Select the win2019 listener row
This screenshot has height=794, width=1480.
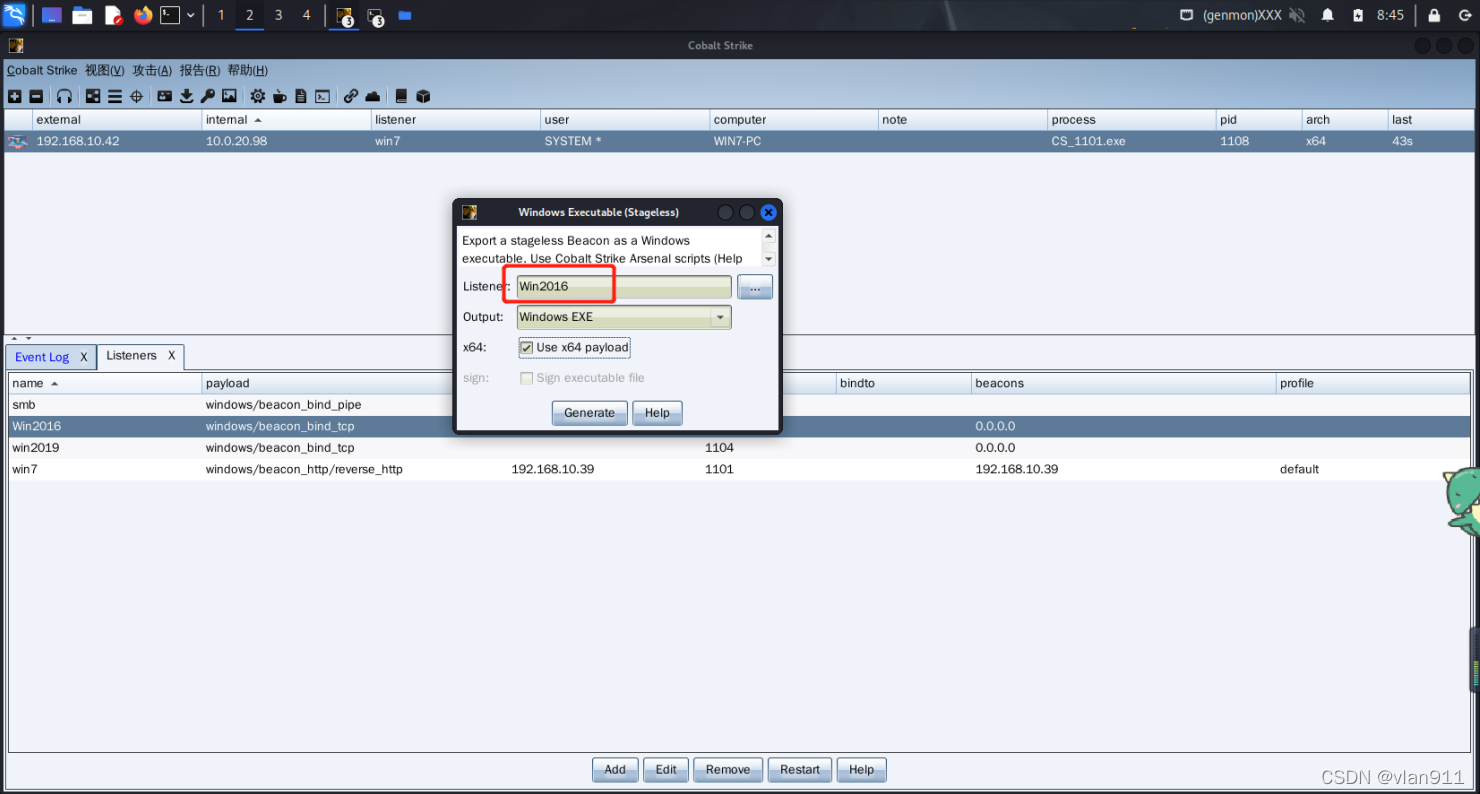pyautogui.click(x=740, y=448)
